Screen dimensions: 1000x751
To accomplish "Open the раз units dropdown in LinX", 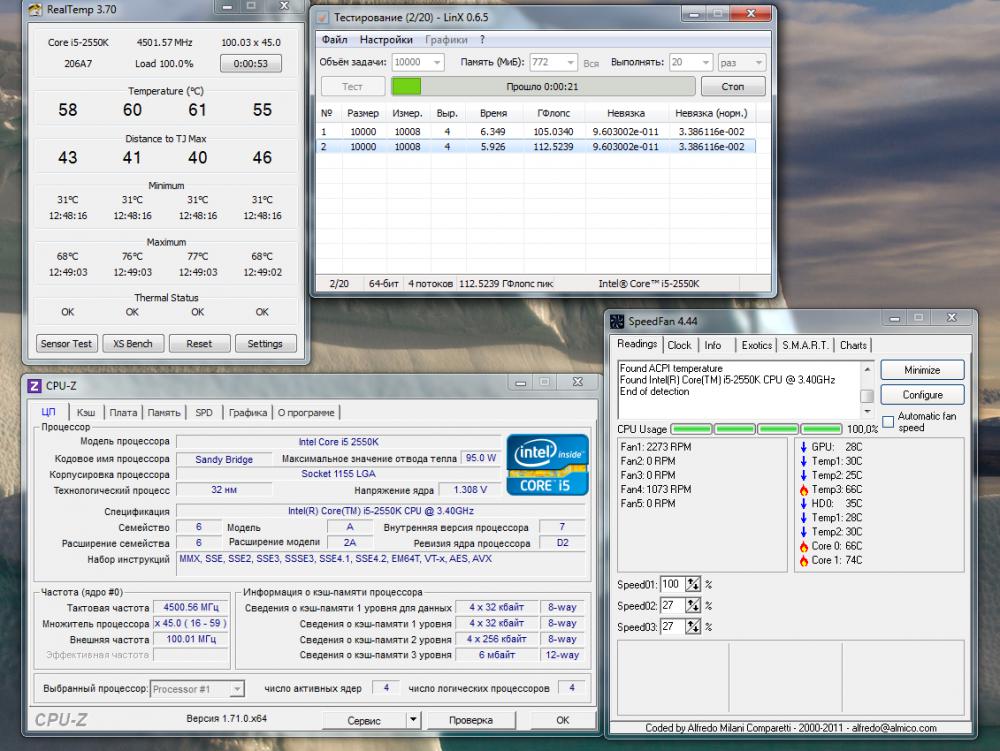I will click(x=758, y=62).
